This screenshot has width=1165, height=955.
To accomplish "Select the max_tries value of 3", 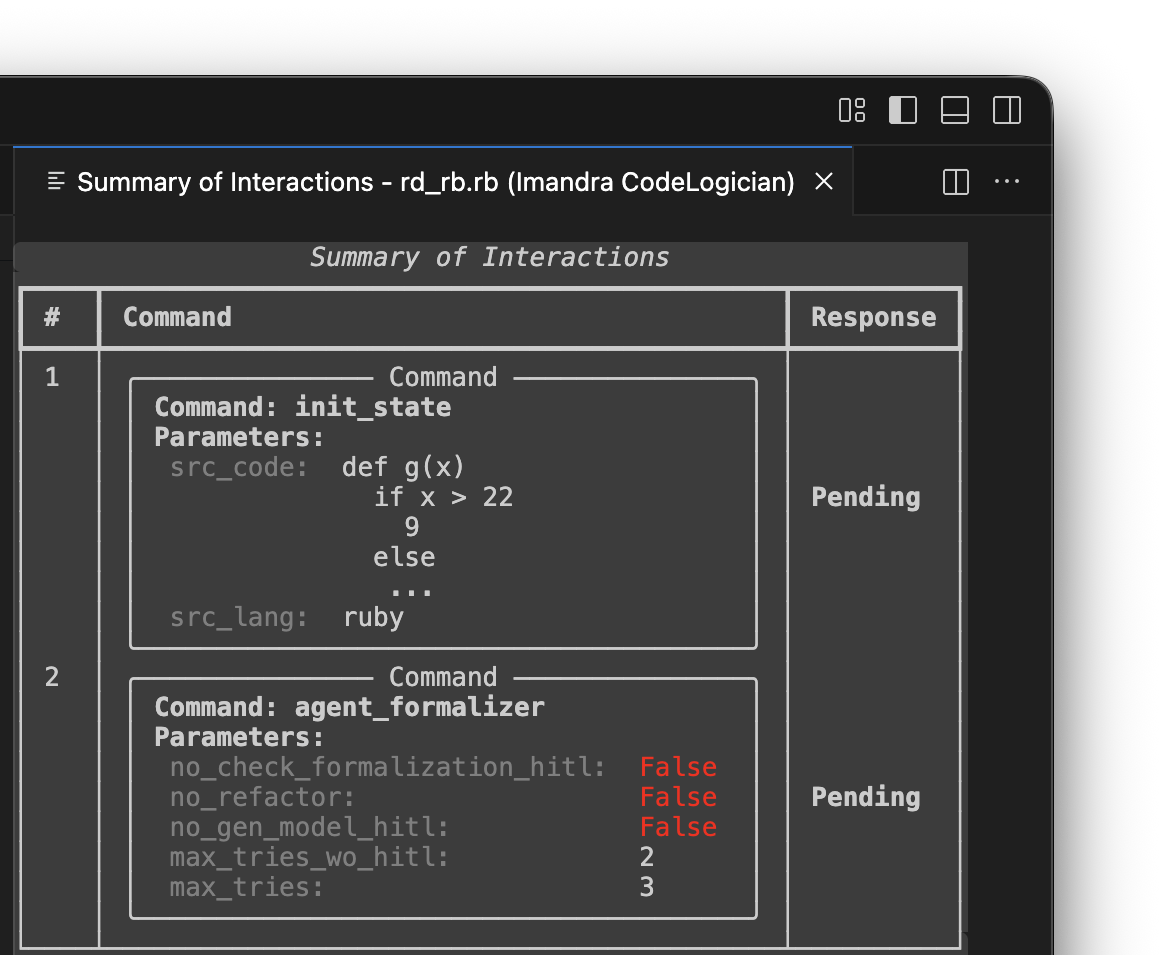I will (x=646, y=886).
